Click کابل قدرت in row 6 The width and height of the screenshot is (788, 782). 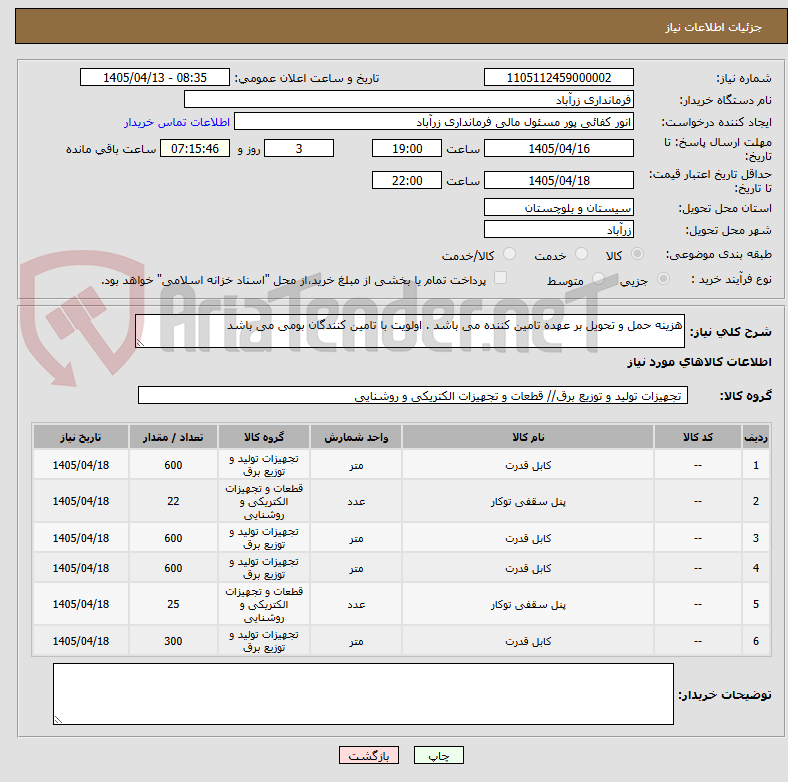(528, 641)
